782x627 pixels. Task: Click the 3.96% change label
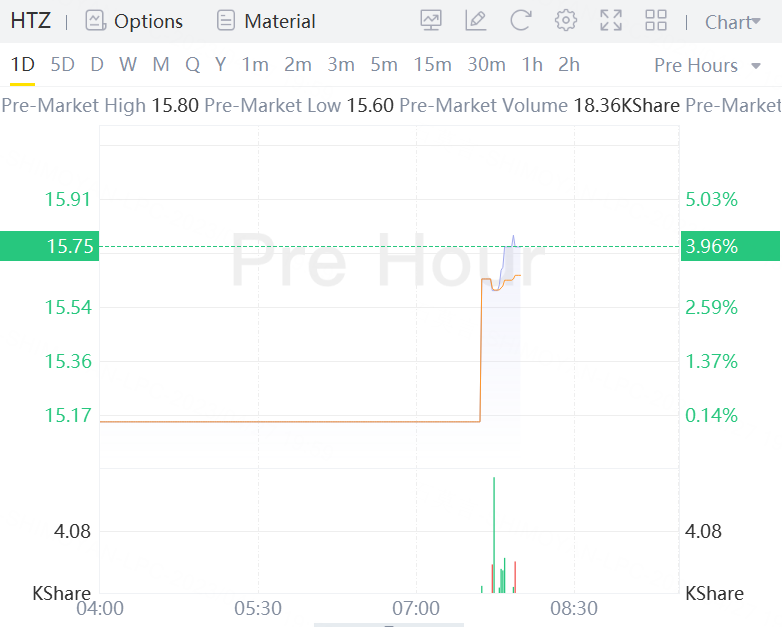711,246
